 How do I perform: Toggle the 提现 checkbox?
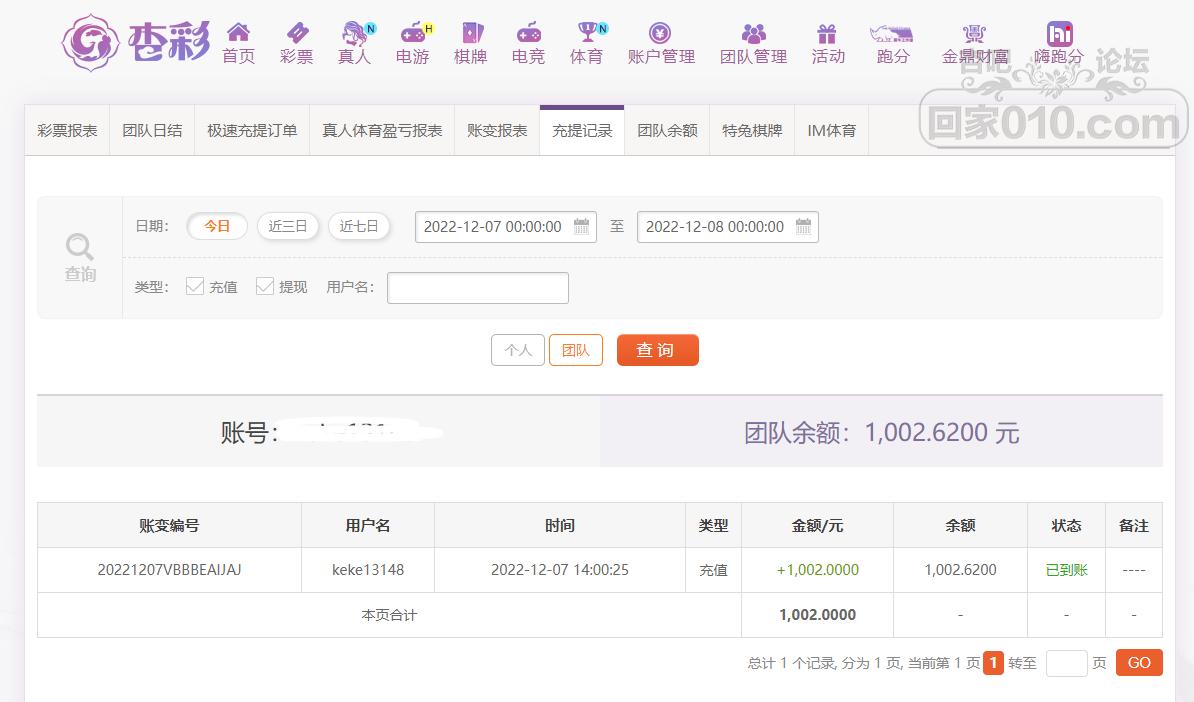[x=265, y=287]
